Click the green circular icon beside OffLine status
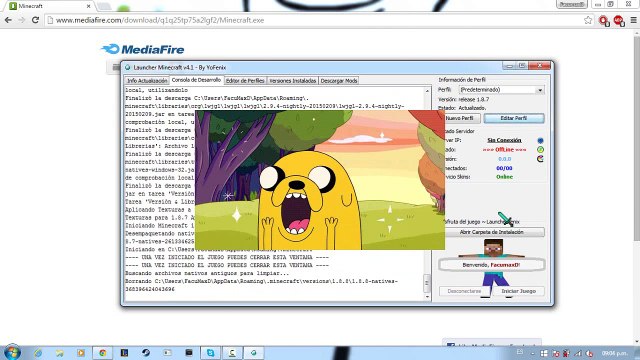The image size is (640, 360). point(540,150)
